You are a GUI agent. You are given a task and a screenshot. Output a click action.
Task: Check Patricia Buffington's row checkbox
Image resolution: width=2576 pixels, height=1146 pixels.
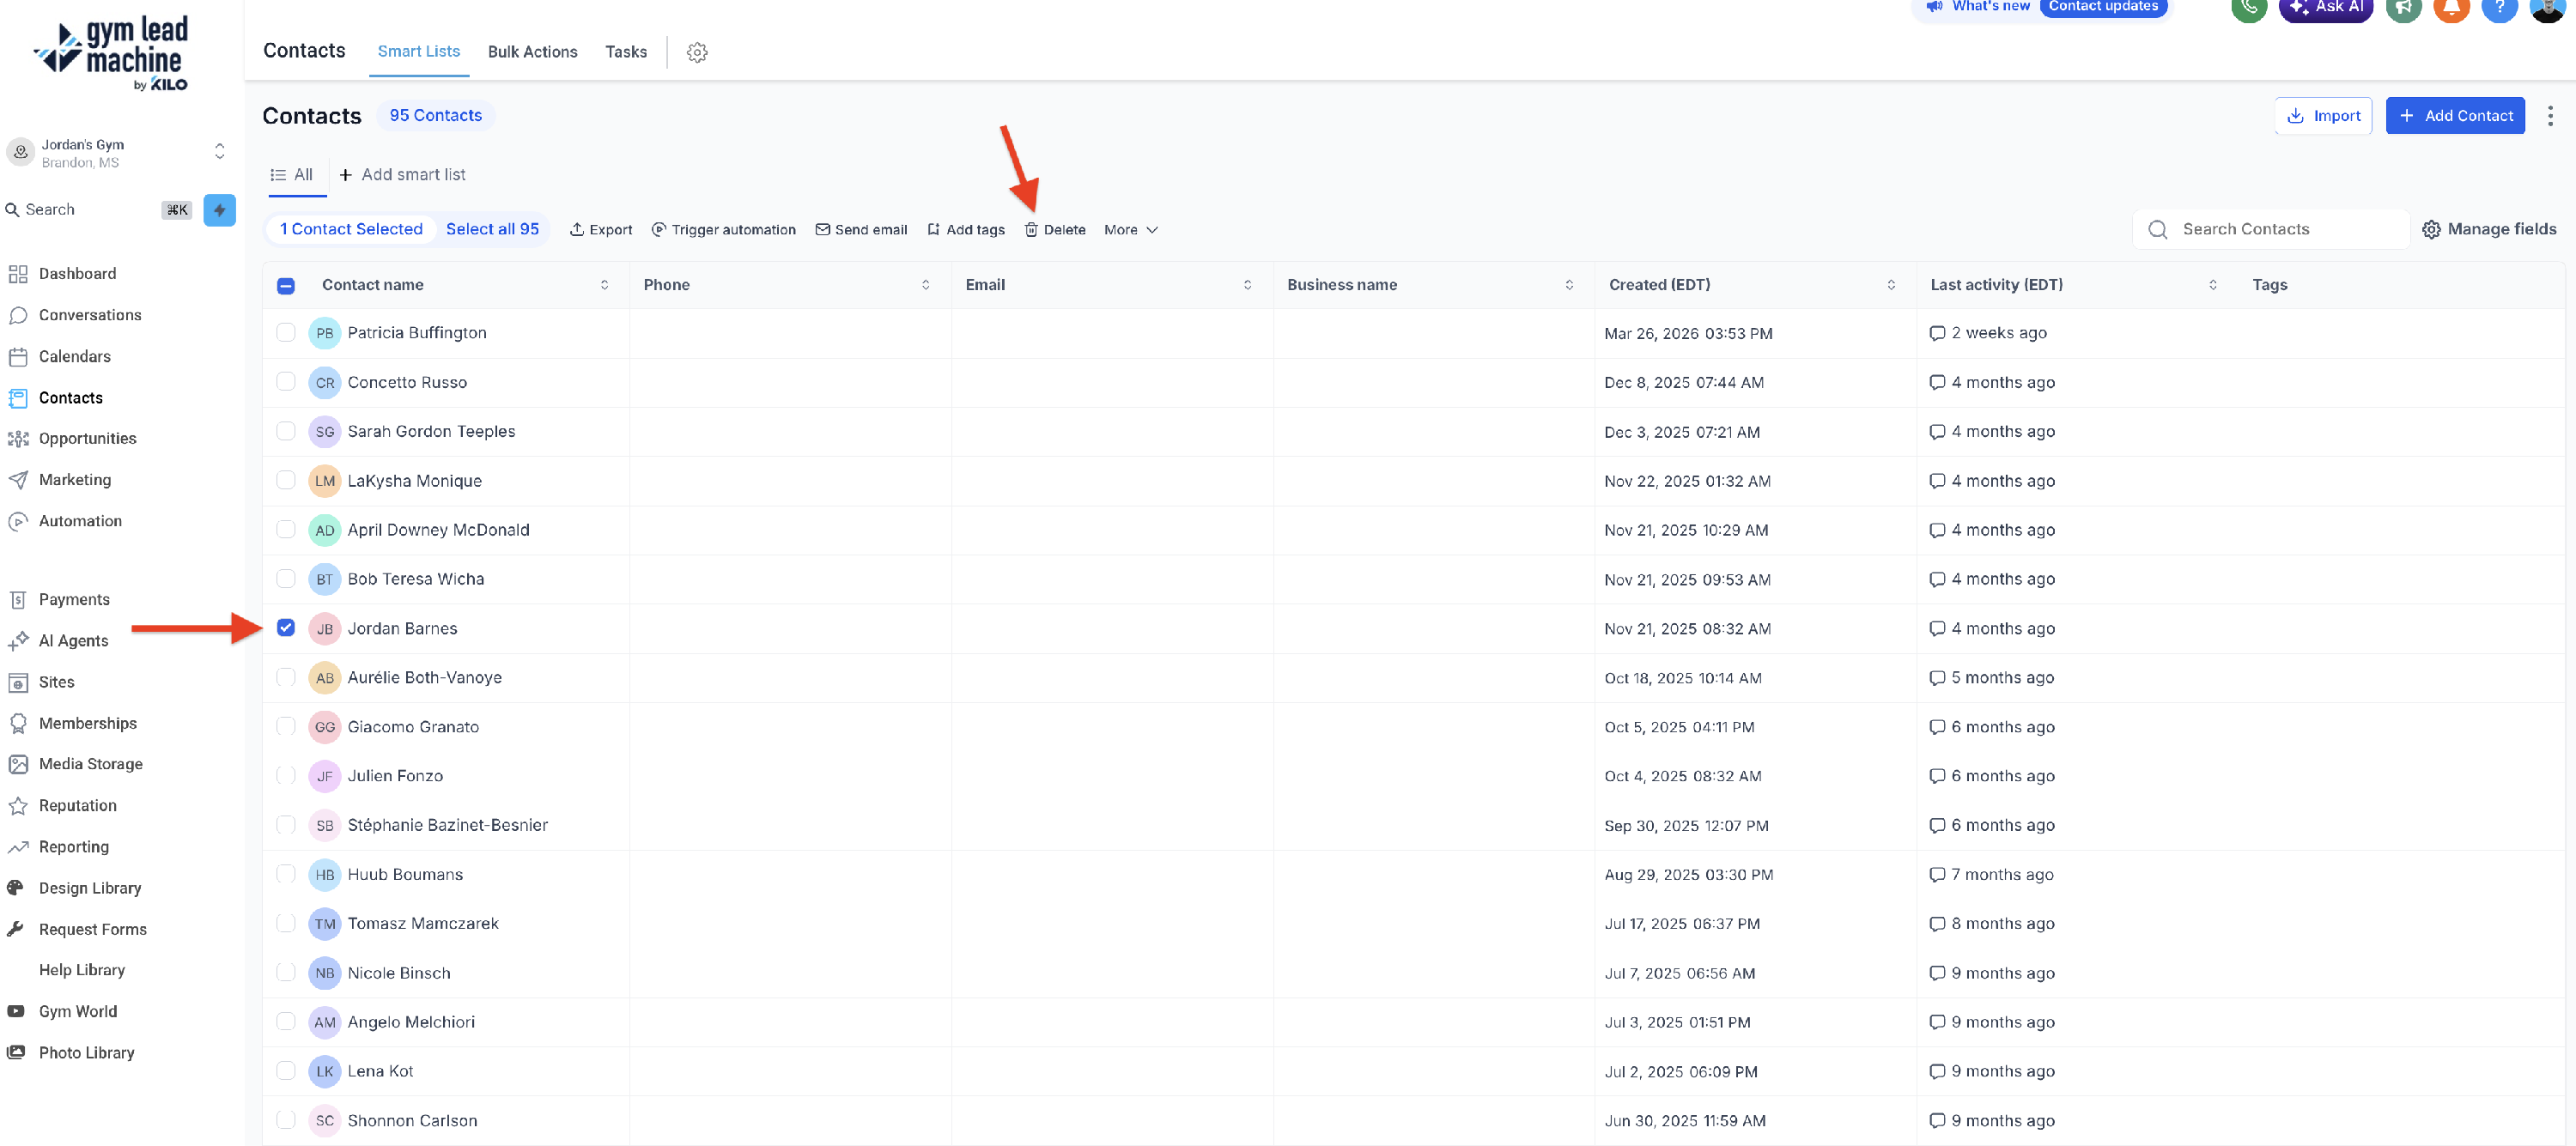tap(286, 333)
